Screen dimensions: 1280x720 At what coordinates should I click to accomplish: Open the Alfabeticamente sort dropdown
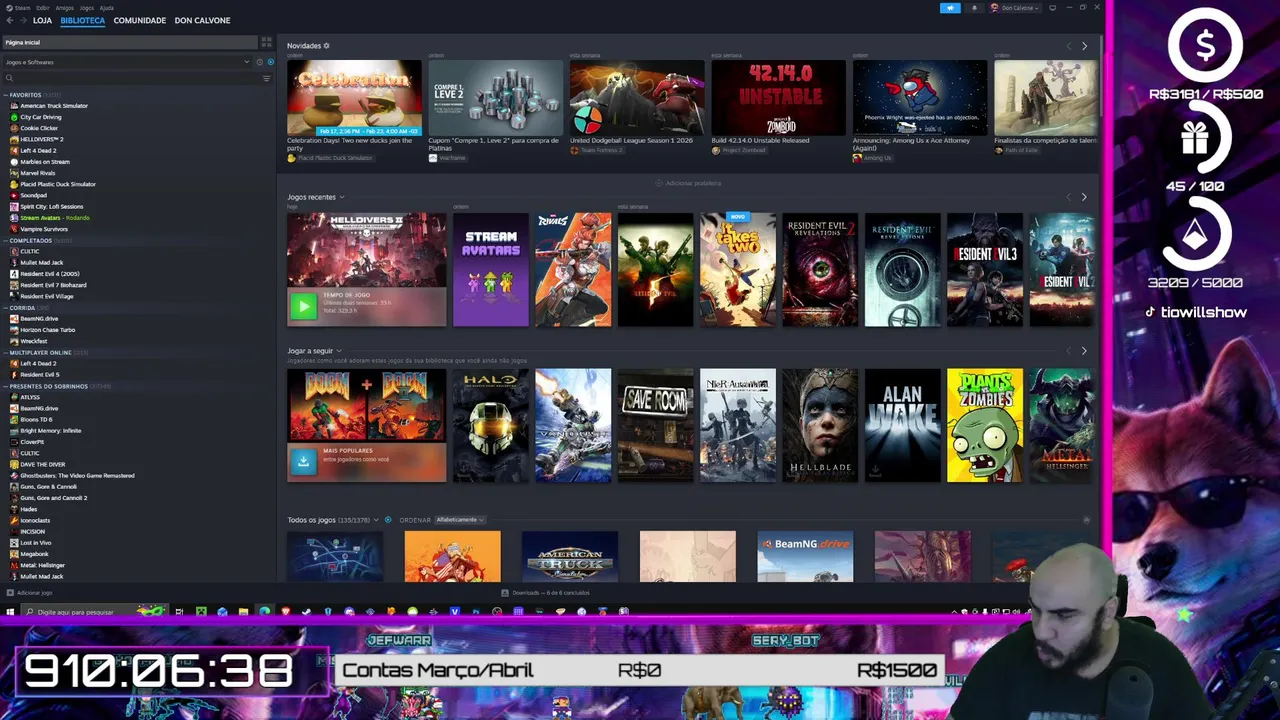460,520
